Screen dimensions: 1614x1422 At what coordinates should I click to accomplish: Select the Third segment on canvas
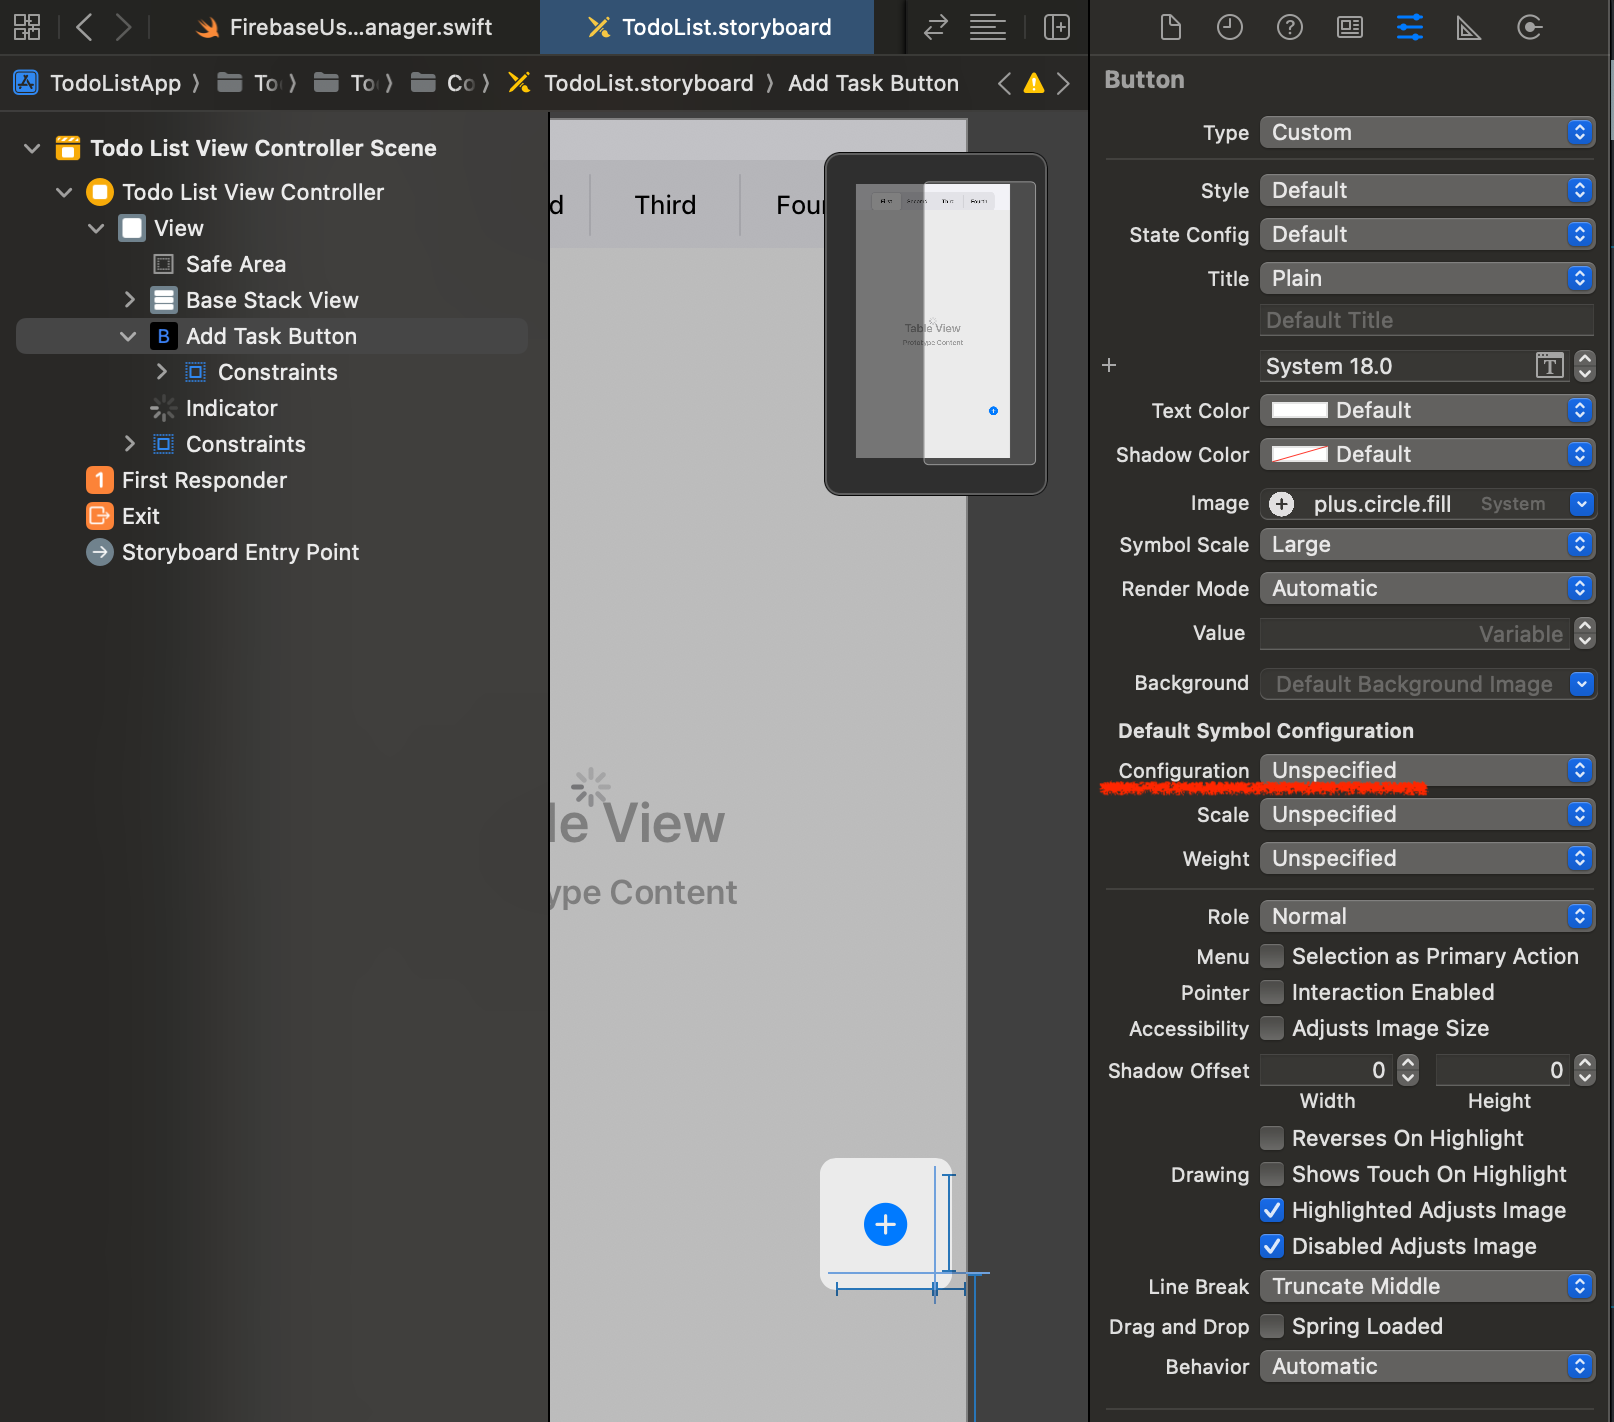click(x=665, y=205)
